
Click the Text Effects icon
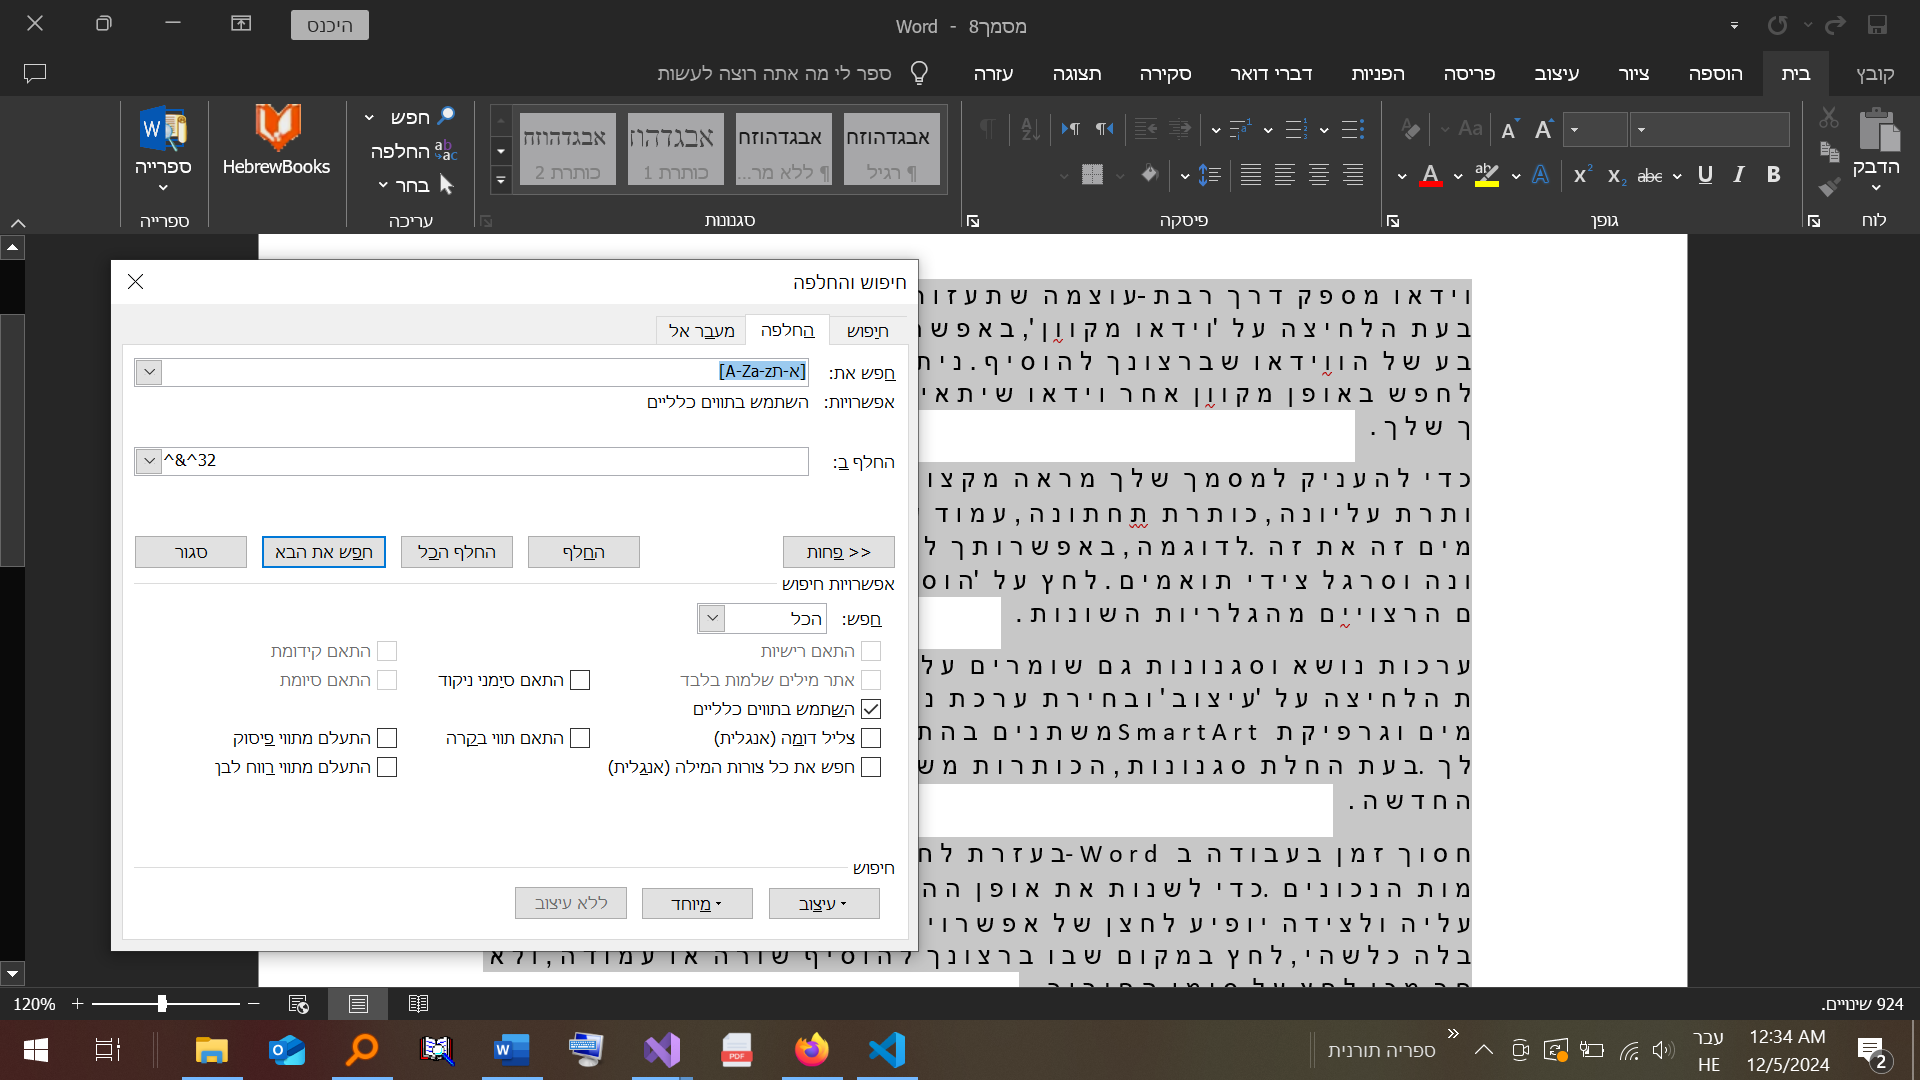[x=1541, y=175]
